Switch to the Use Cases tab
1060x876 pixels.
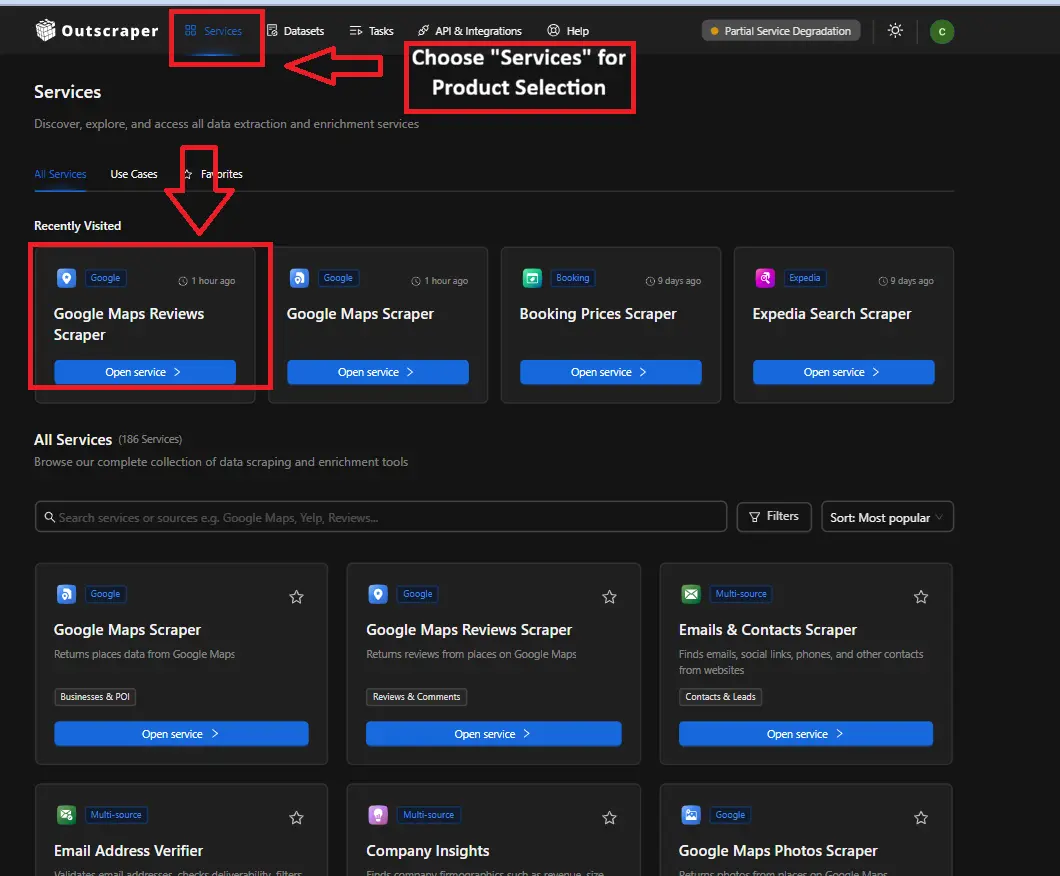134,174
